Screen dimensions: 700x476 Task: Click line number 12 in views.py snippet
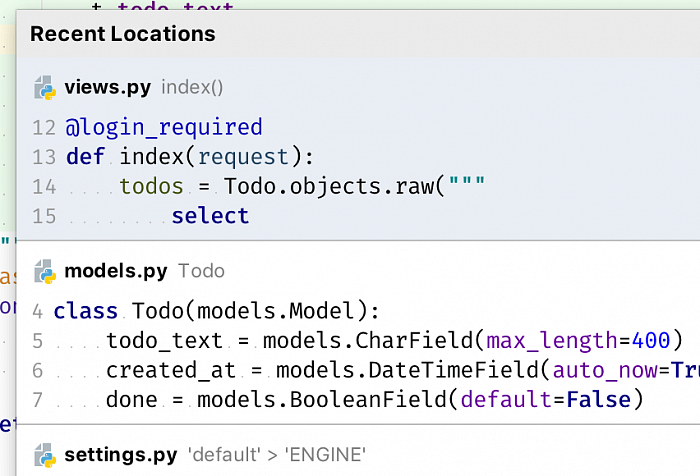point(44,128)
